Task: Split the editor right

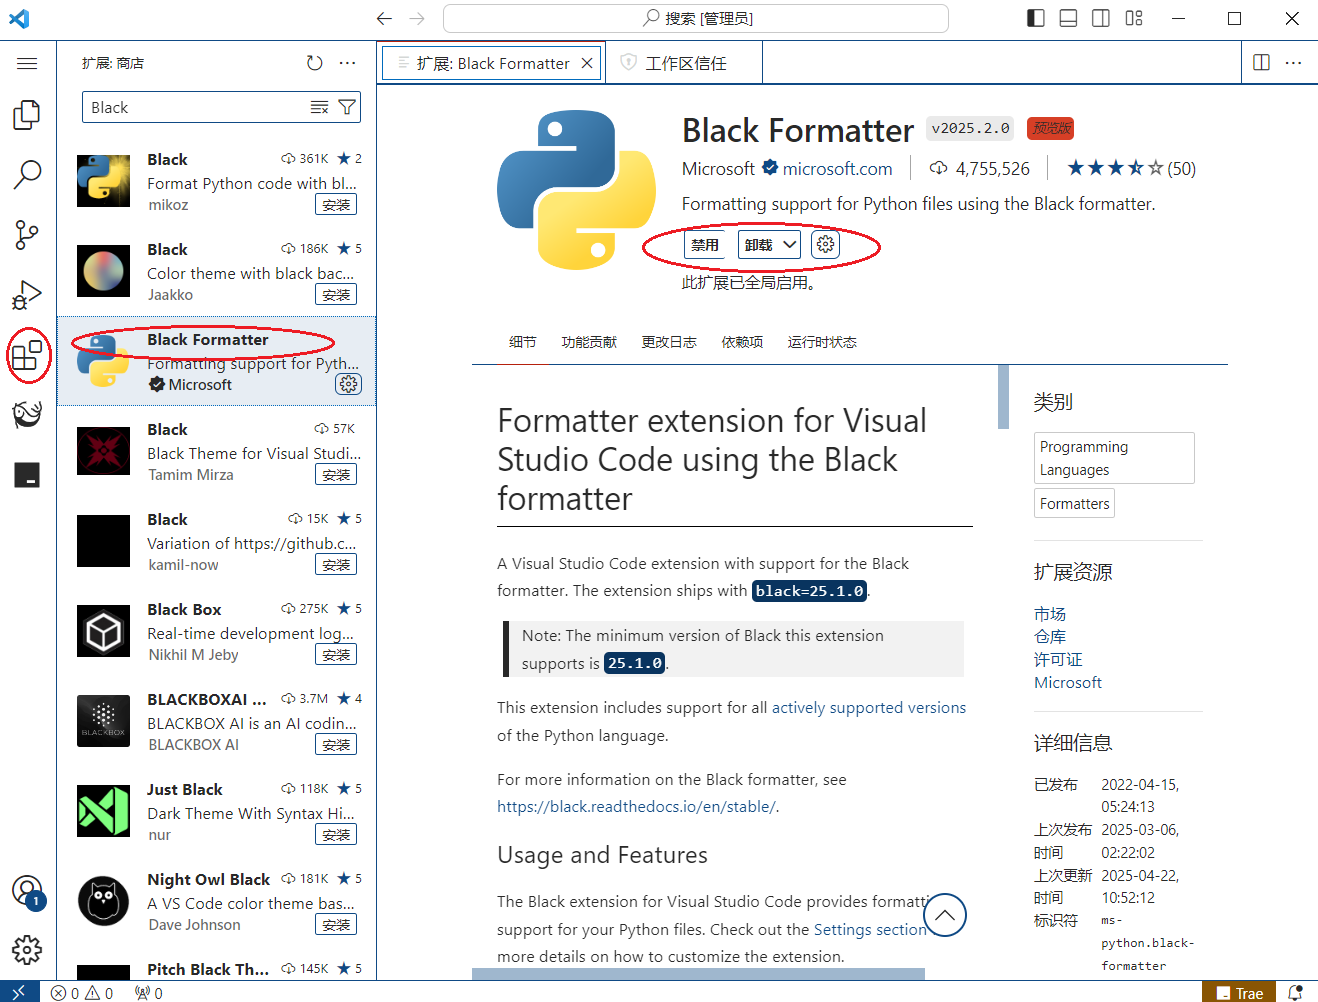Action: click(1261, 63)
